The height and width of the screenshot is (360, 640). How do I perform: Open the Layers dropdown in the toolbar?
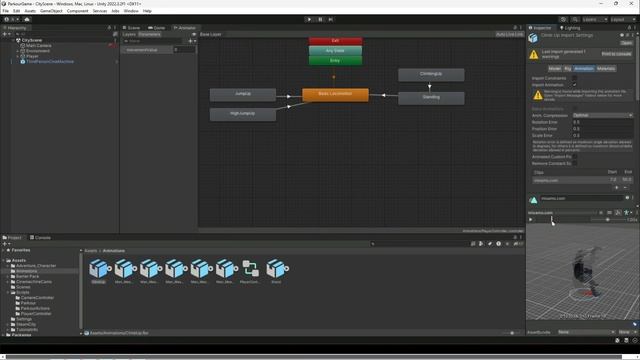point(594,19)
